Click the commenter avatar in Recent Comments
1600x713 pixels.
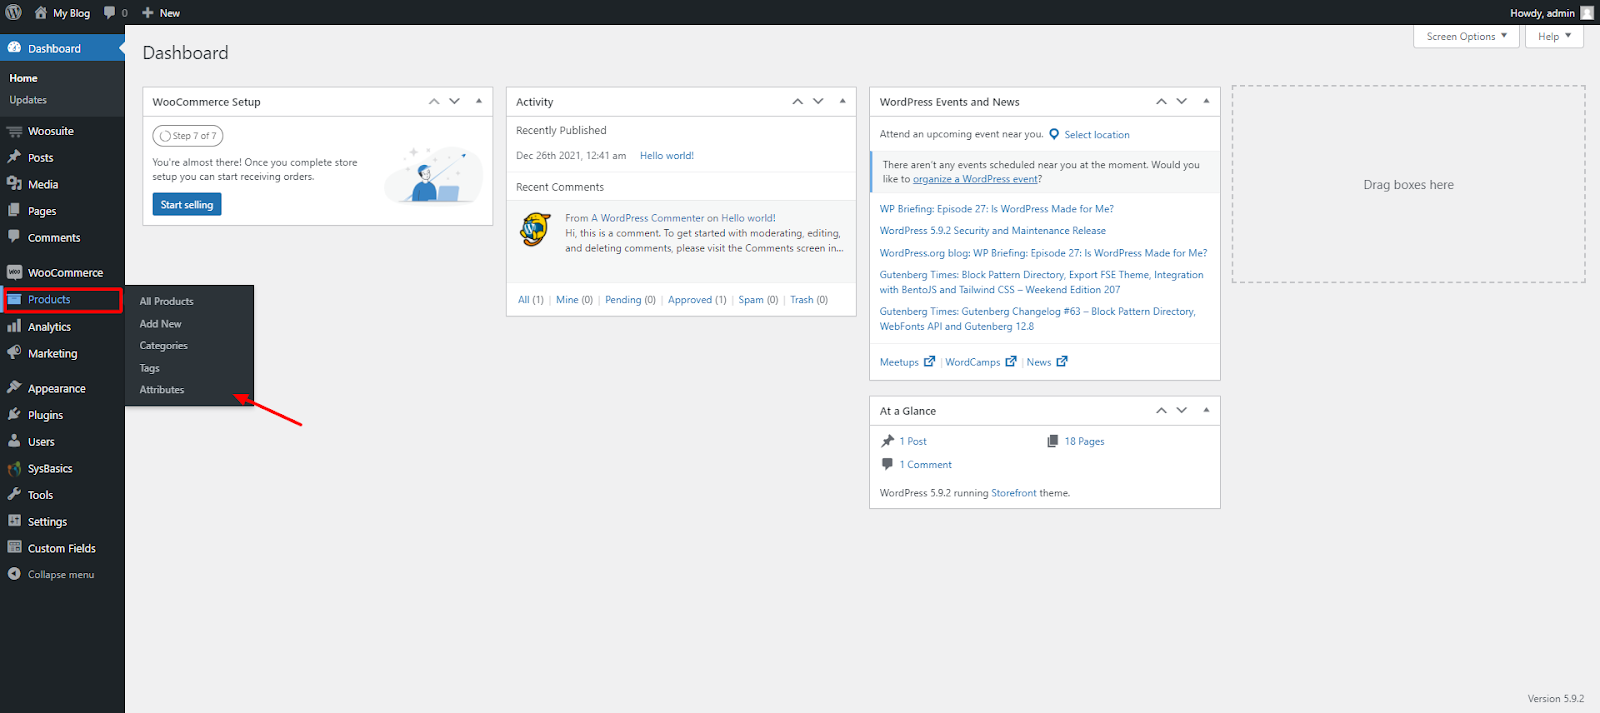[536, 230]
